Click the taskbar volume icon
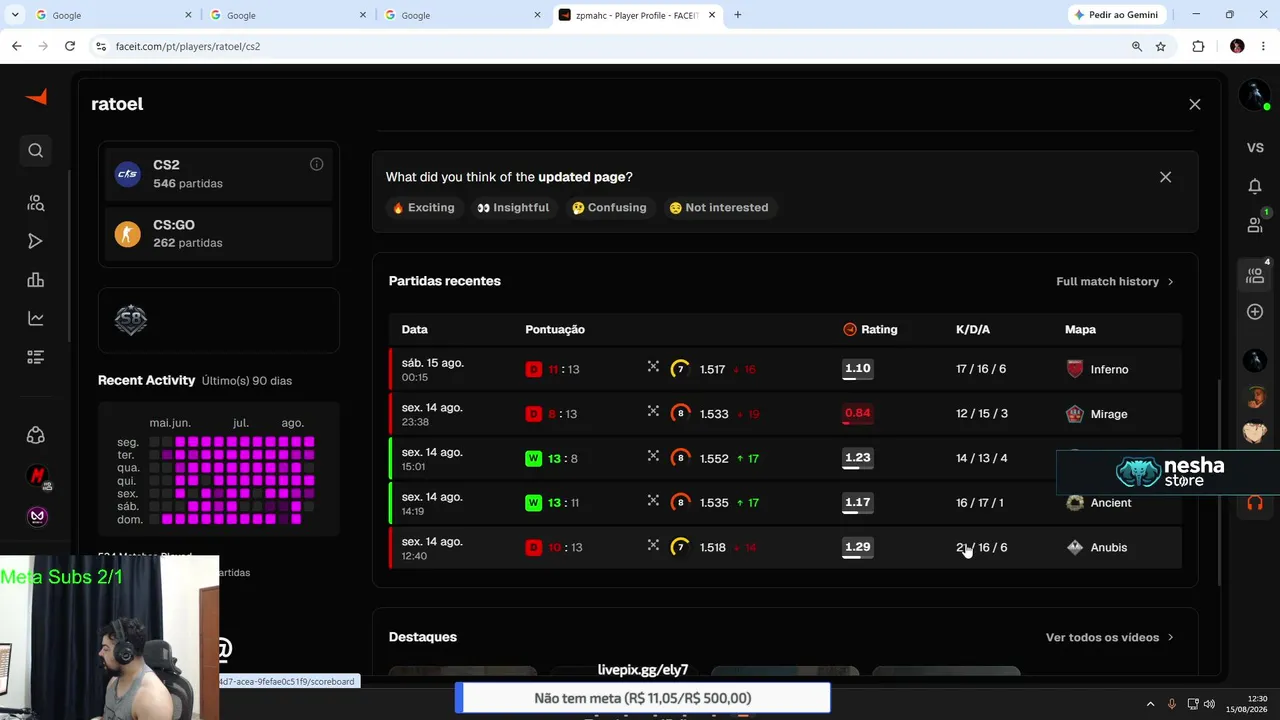1280x720 pixels. (x=1208, y=704)
